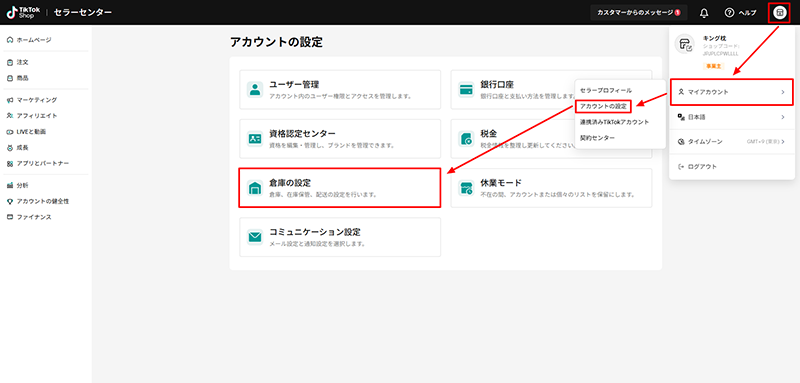Open the 資格認定センター card
The image size is (800, 383).
pos(340,139)
